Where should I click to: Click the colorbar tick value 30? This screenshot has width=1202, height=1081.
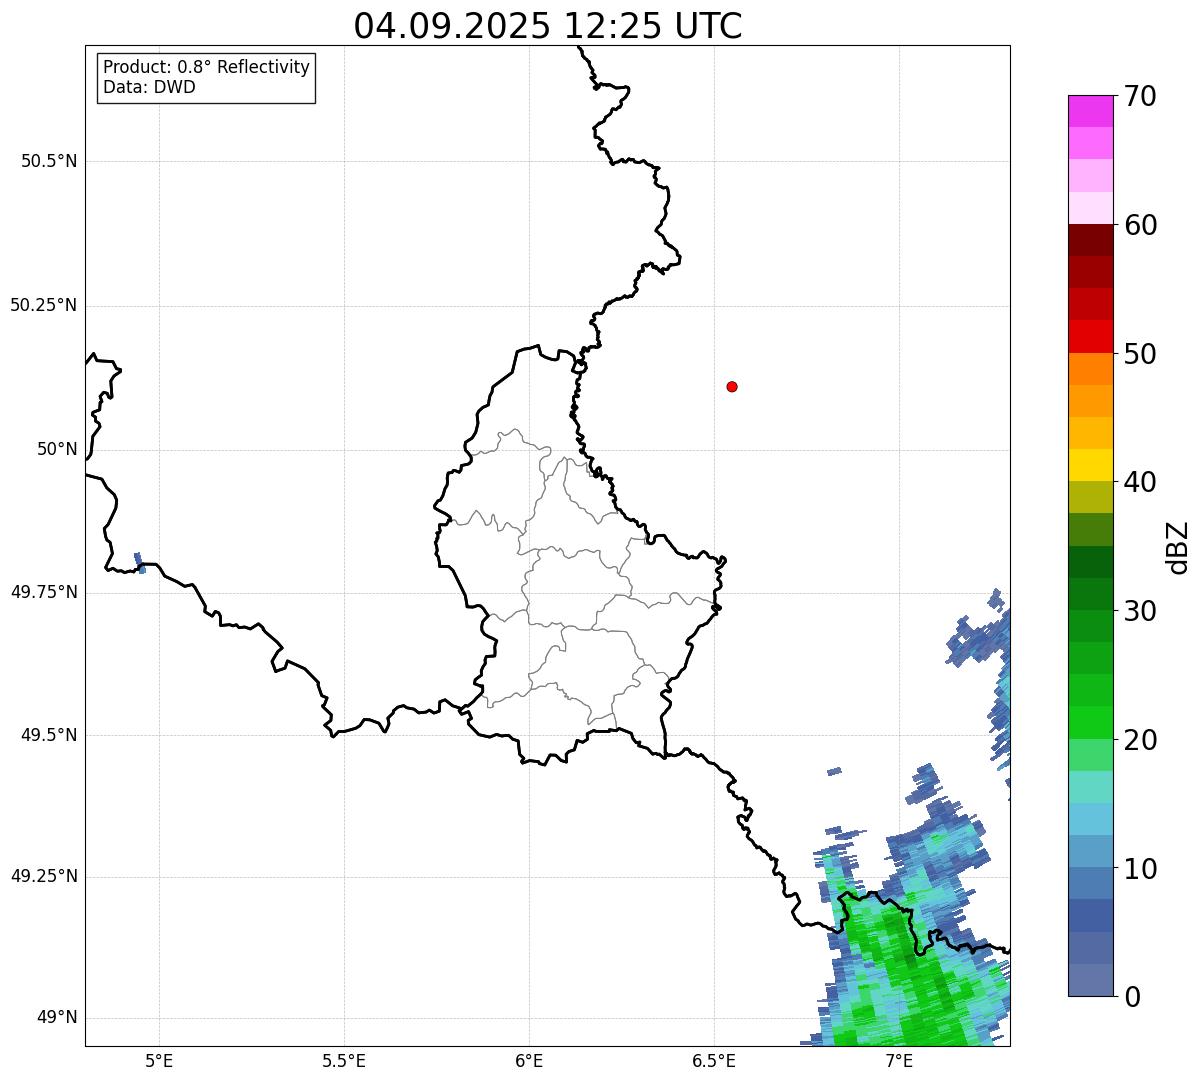[x=1140, y=611]
